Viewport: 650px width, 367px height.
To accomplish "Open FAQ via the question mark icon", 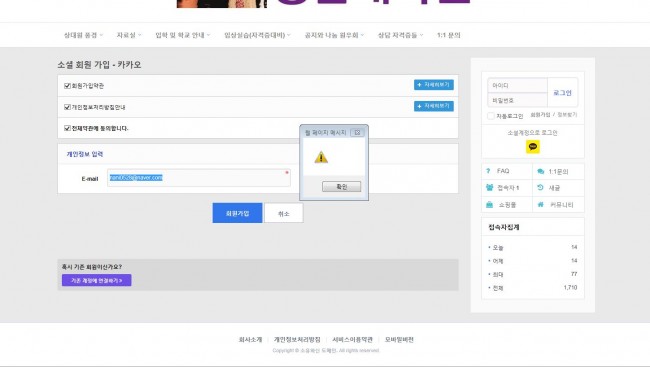I will coord(488,171).
